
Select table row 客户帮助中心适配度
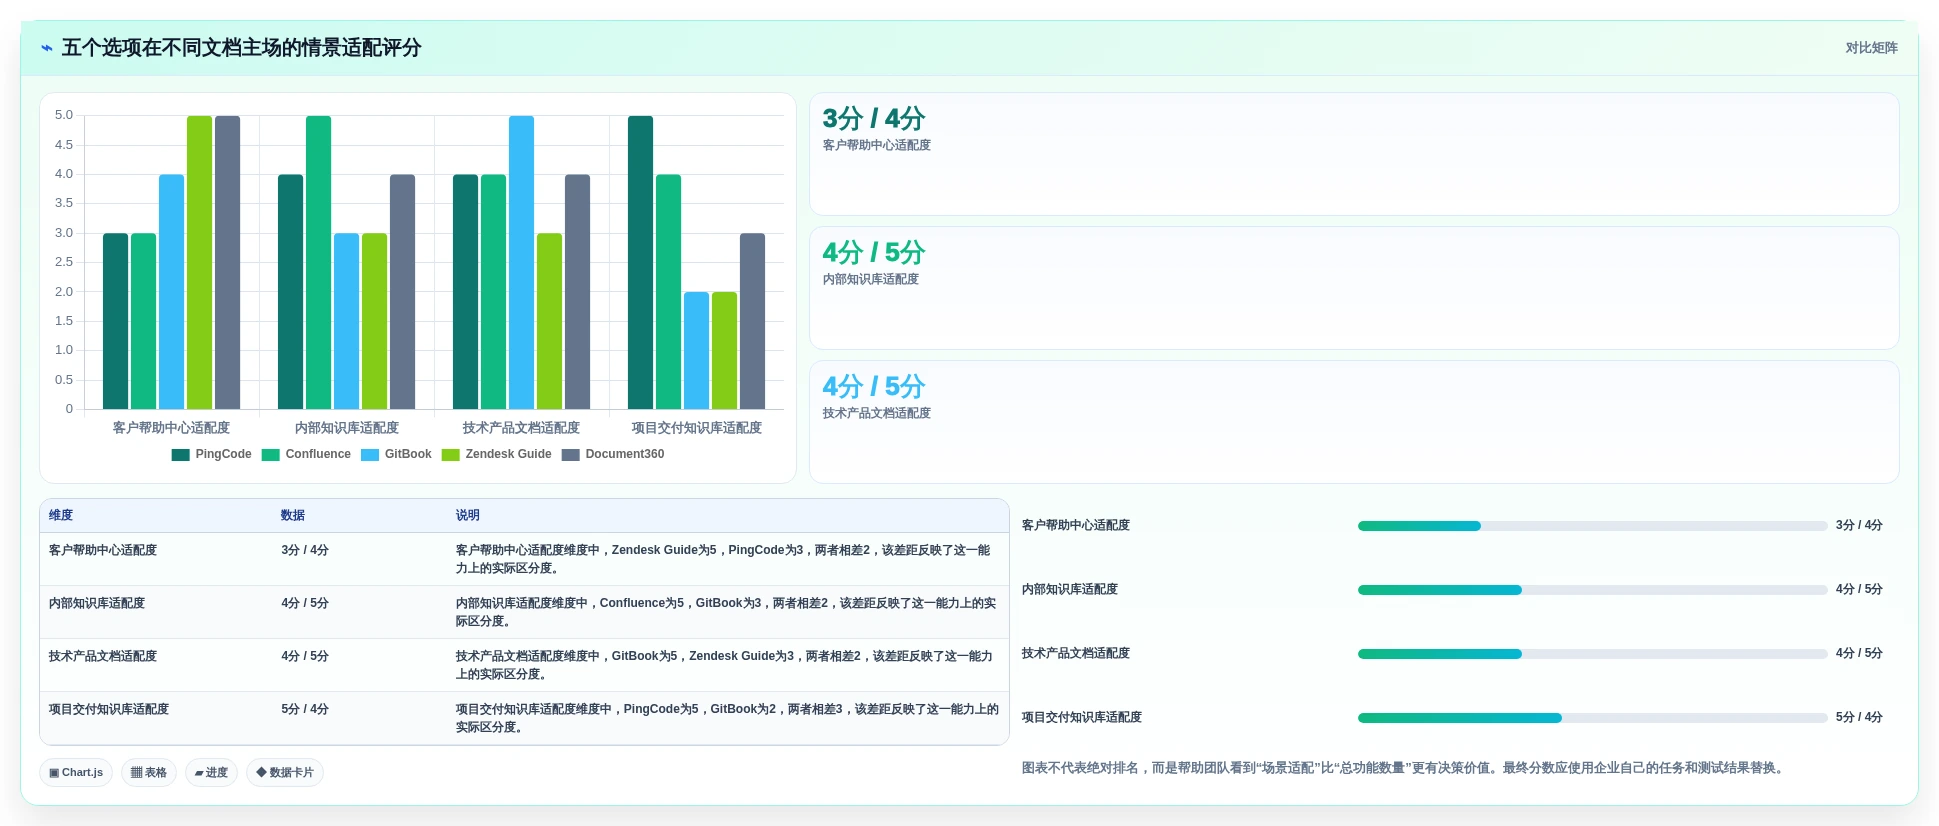(524, 559)
